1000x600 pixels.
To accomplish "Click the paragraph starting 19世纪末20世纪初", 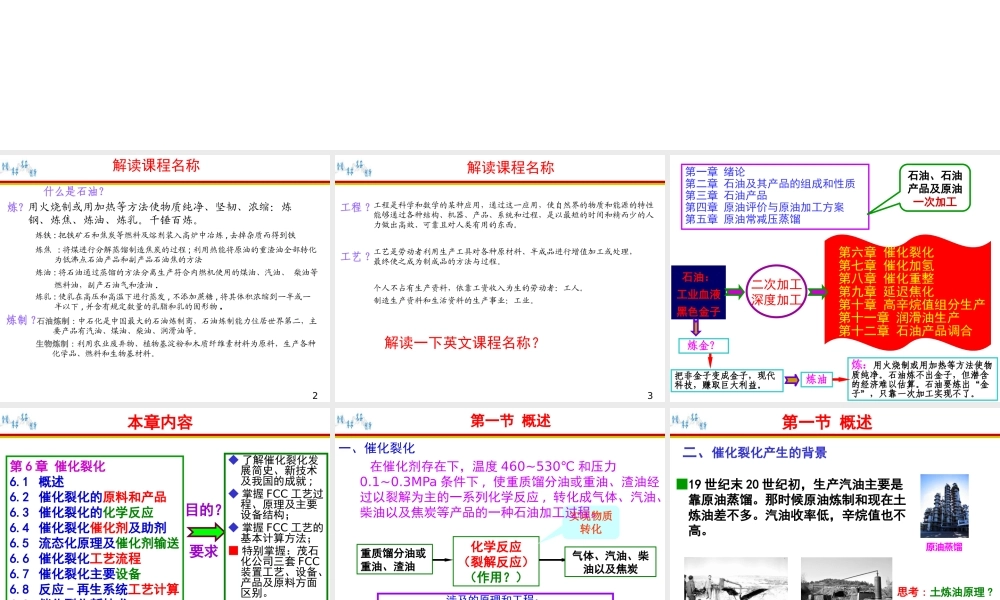I will click(796, 508).
